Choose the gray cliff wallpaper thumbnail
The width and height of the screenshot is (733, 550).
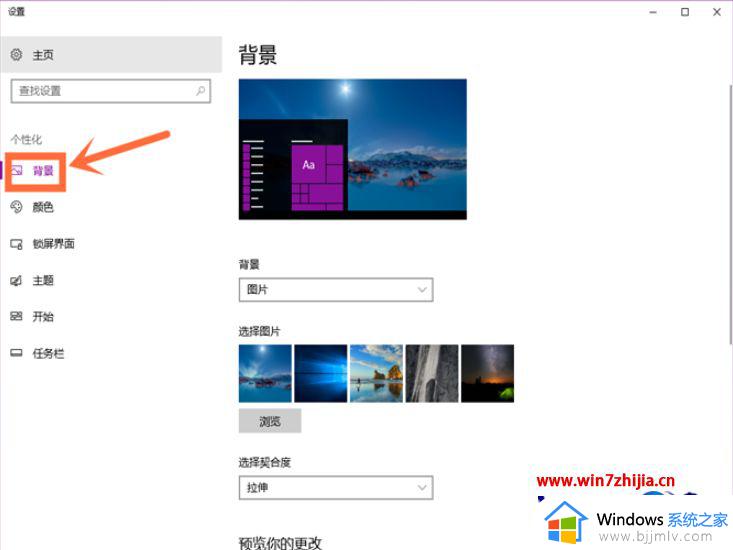coord(432,373)
